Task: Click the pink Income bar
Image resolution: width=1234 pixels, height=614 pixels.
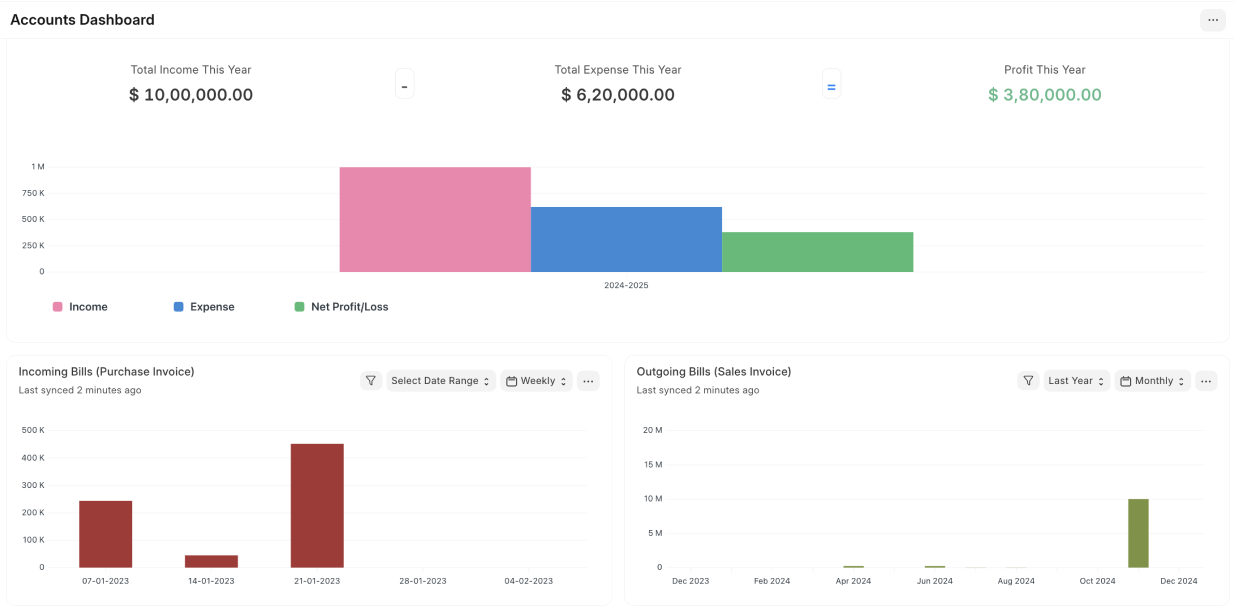Action: pyautogui.click(x=435, y=220)
